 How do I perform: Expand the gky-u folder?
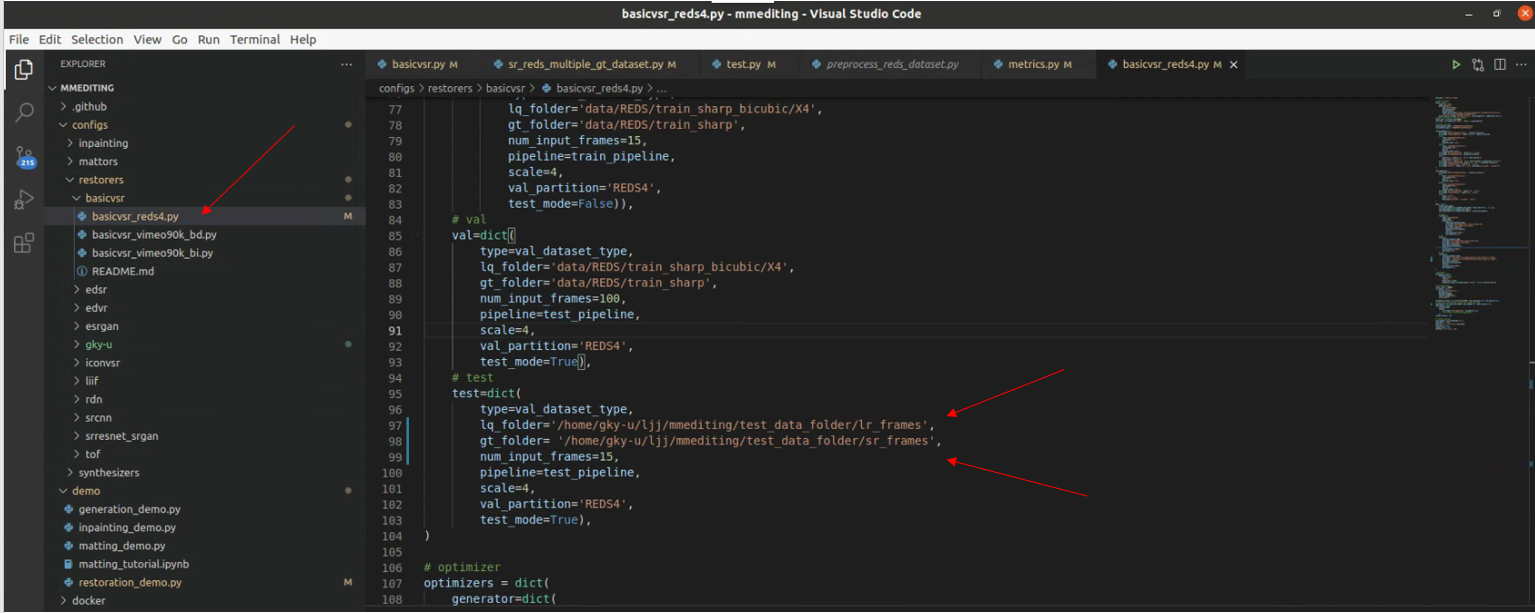click(77, 344)
